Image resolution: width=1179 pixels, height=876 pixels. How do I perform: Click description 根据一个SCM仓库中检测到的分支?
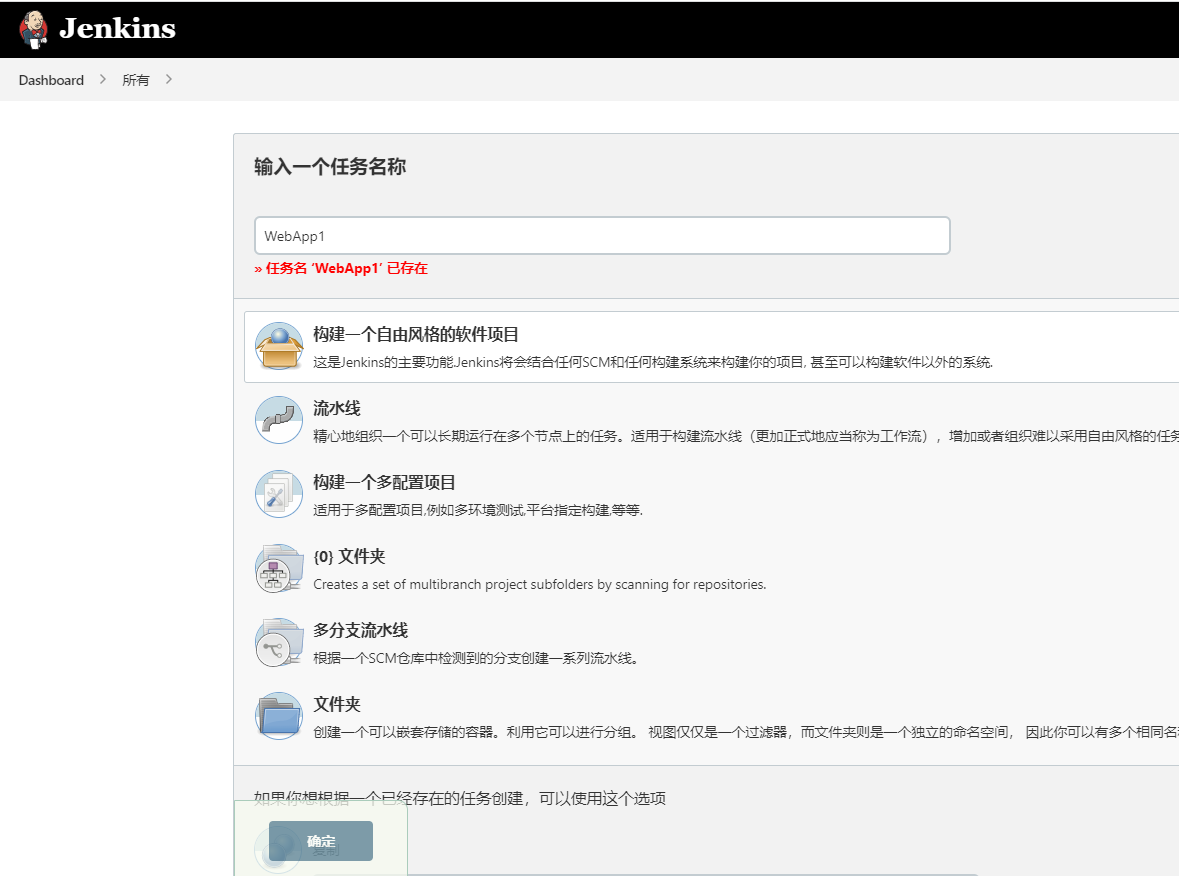point(475,658)
